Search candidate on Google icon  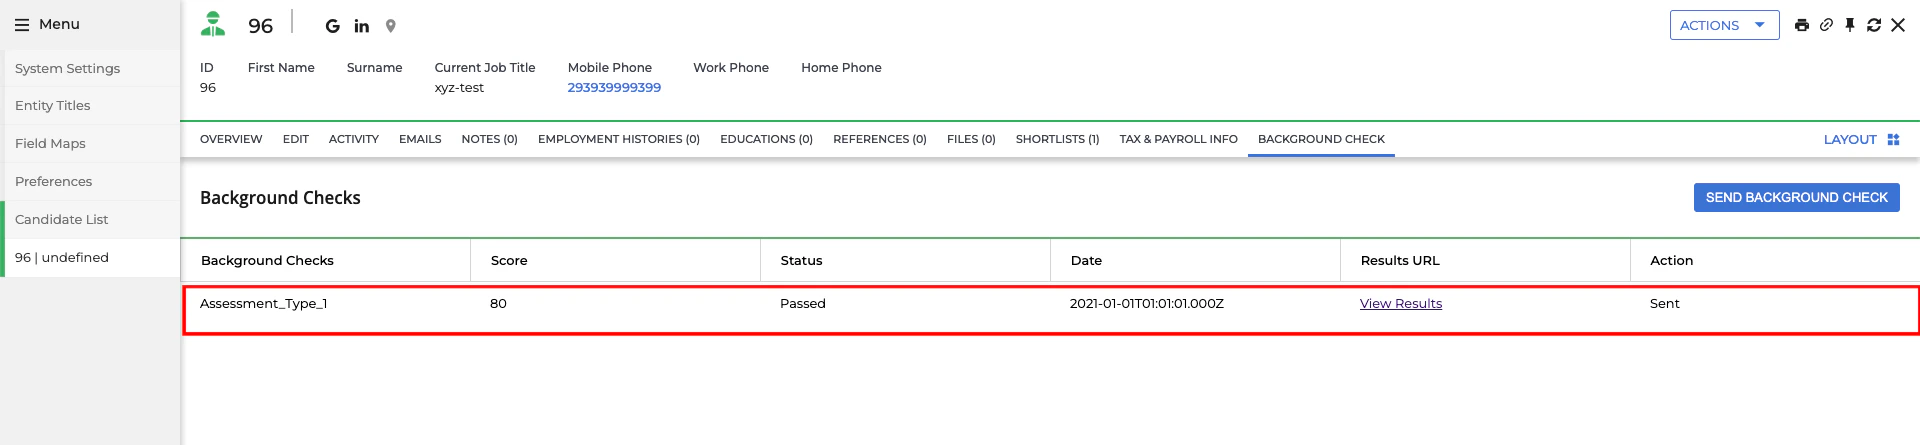[333, 26]
